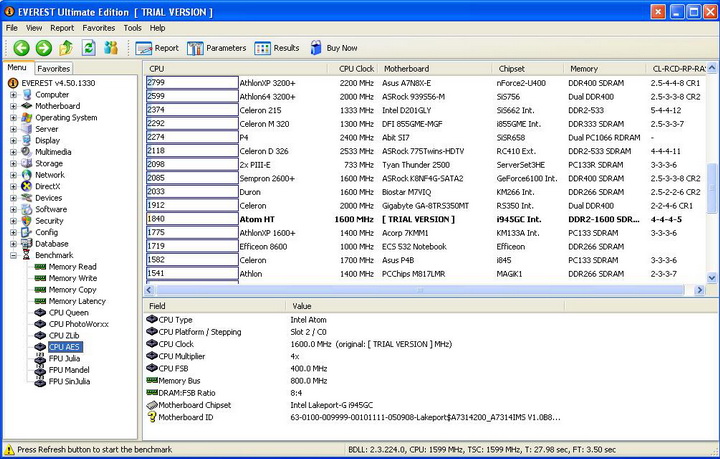720x459 pixels.
Task: Click the warning icon in status bar
Action: pyautogui.click(x=9, y=449)
